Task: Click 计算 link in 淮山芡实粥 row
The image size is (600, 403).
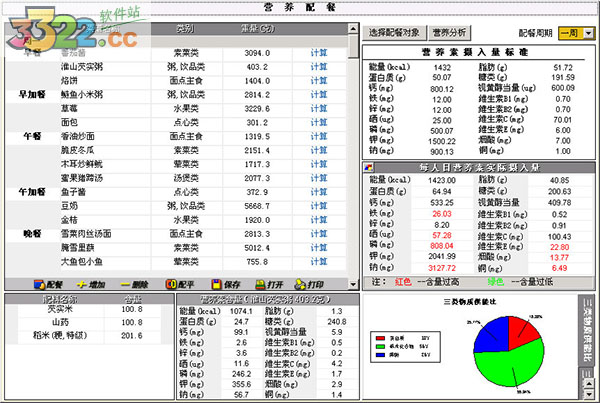Action: pos(319,67)
